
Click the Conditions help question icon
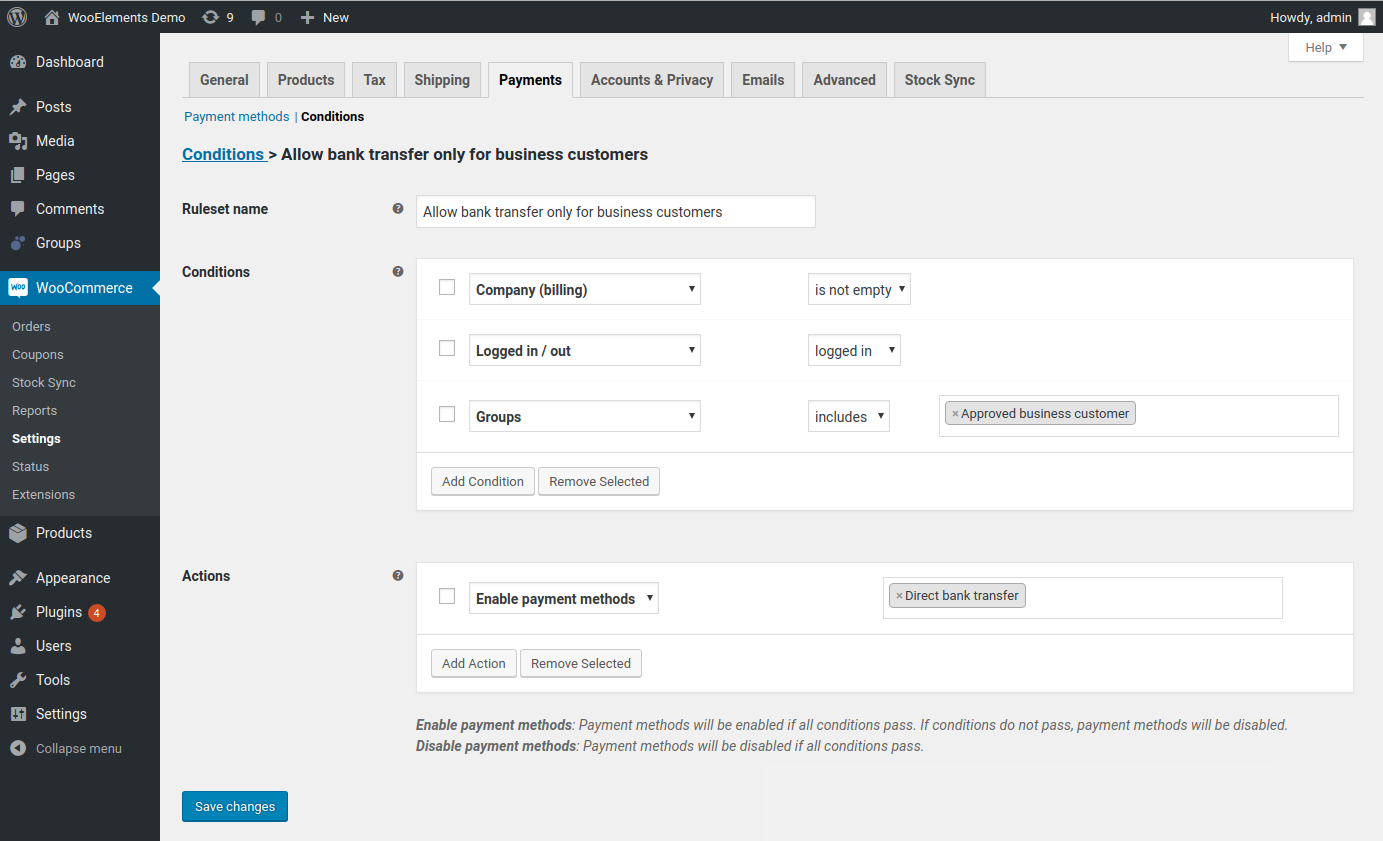tap(398, 272)
